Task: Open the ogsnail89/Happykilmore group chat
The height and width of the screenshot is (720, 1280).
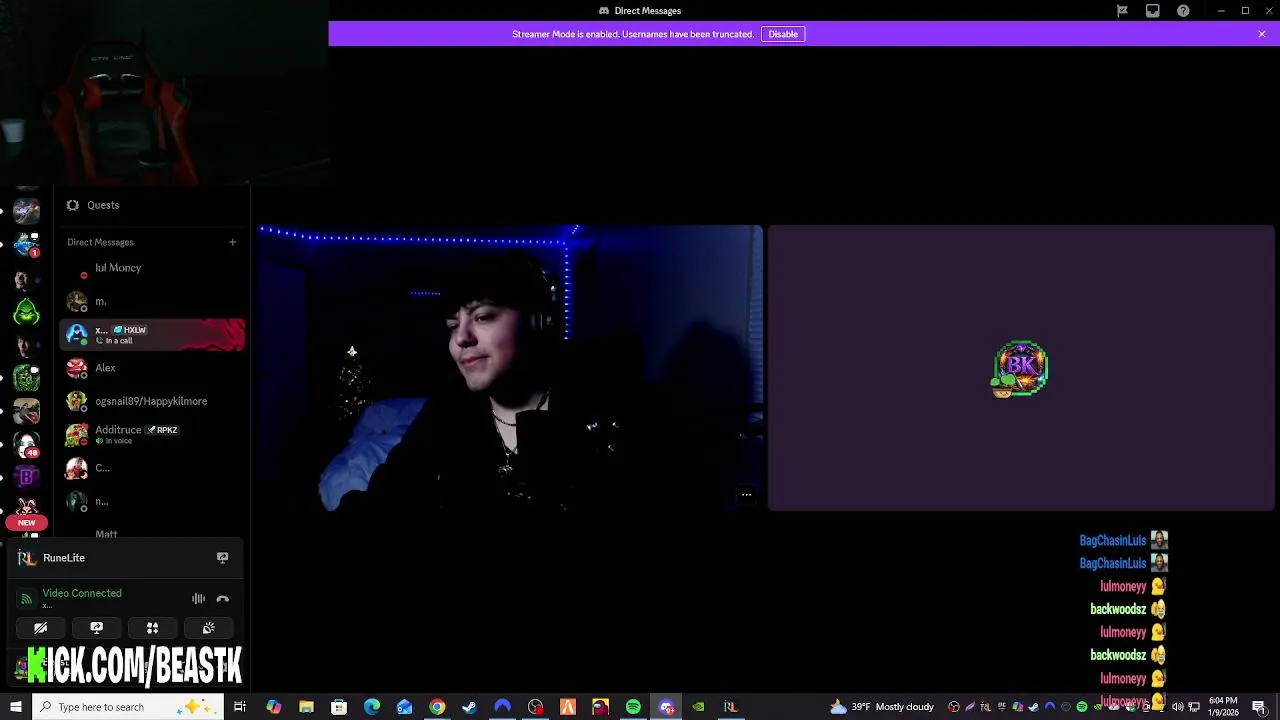Action: tap(152, 401)
